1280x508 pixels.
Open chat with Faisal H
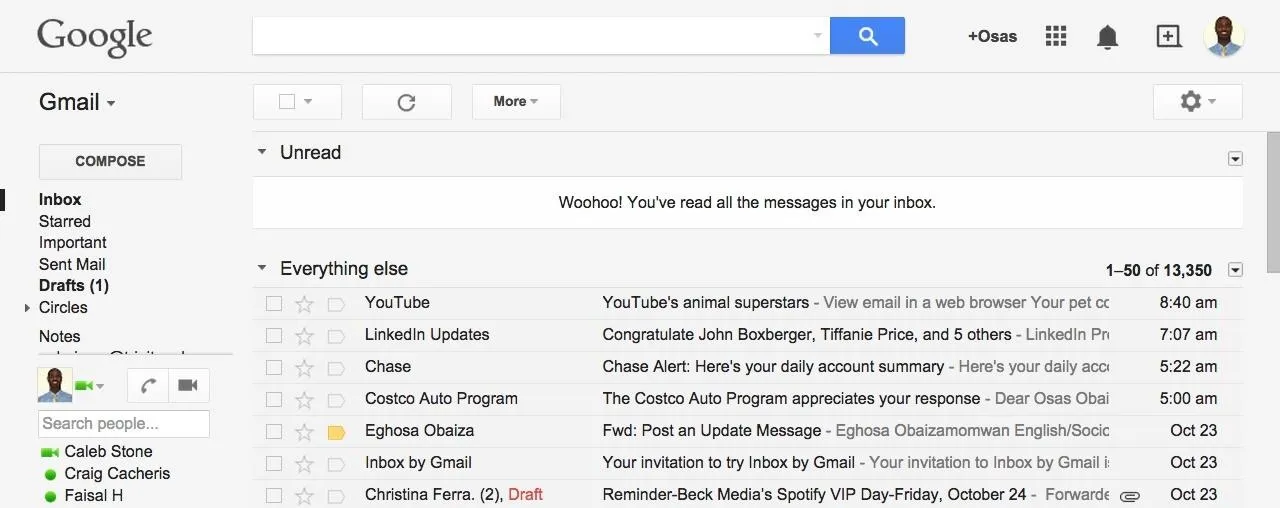[x=94, y=496]
